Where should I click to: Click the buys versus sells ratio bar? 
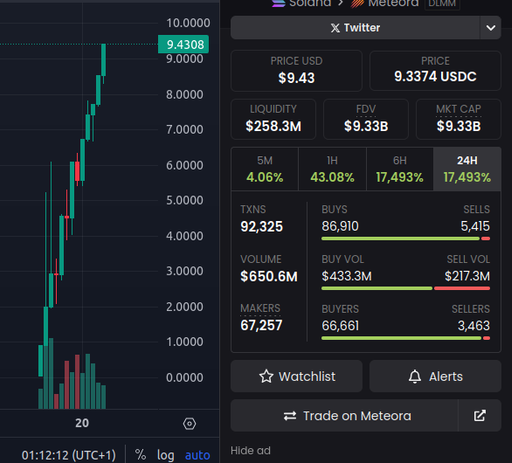click(406, 239)
